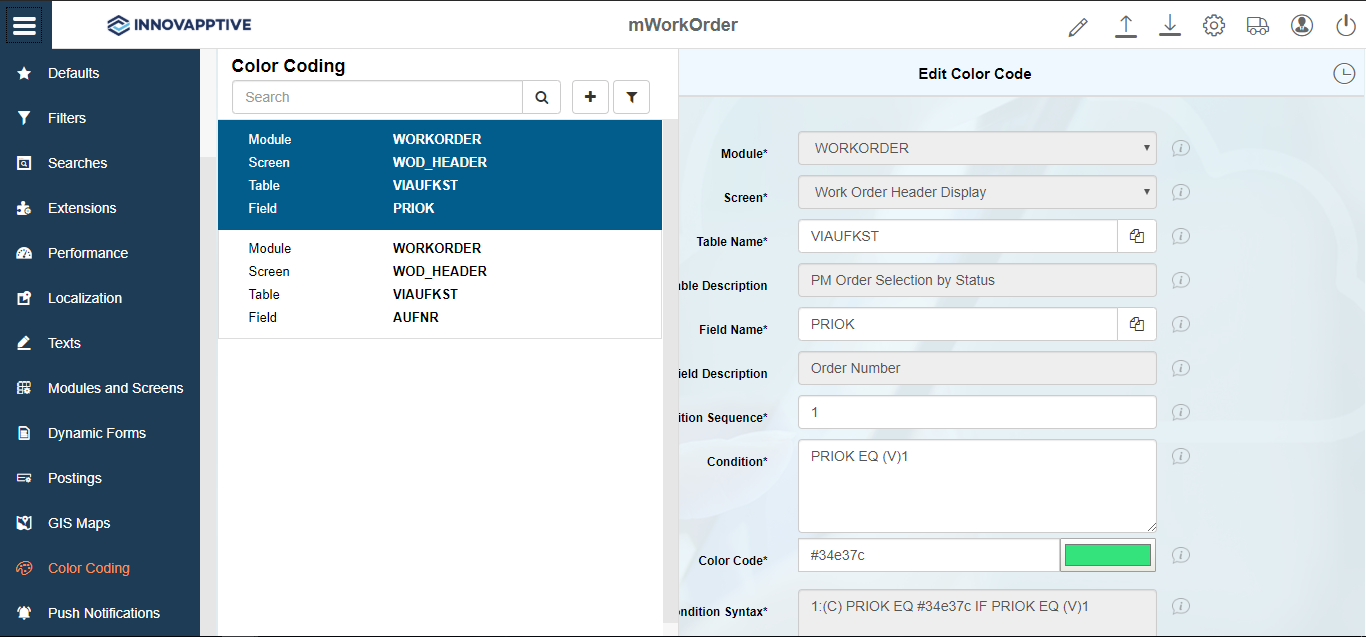Click the upload arrow icon
Image resolution: width=1366 pixels, height=637 pixels.
(1126, 26)
